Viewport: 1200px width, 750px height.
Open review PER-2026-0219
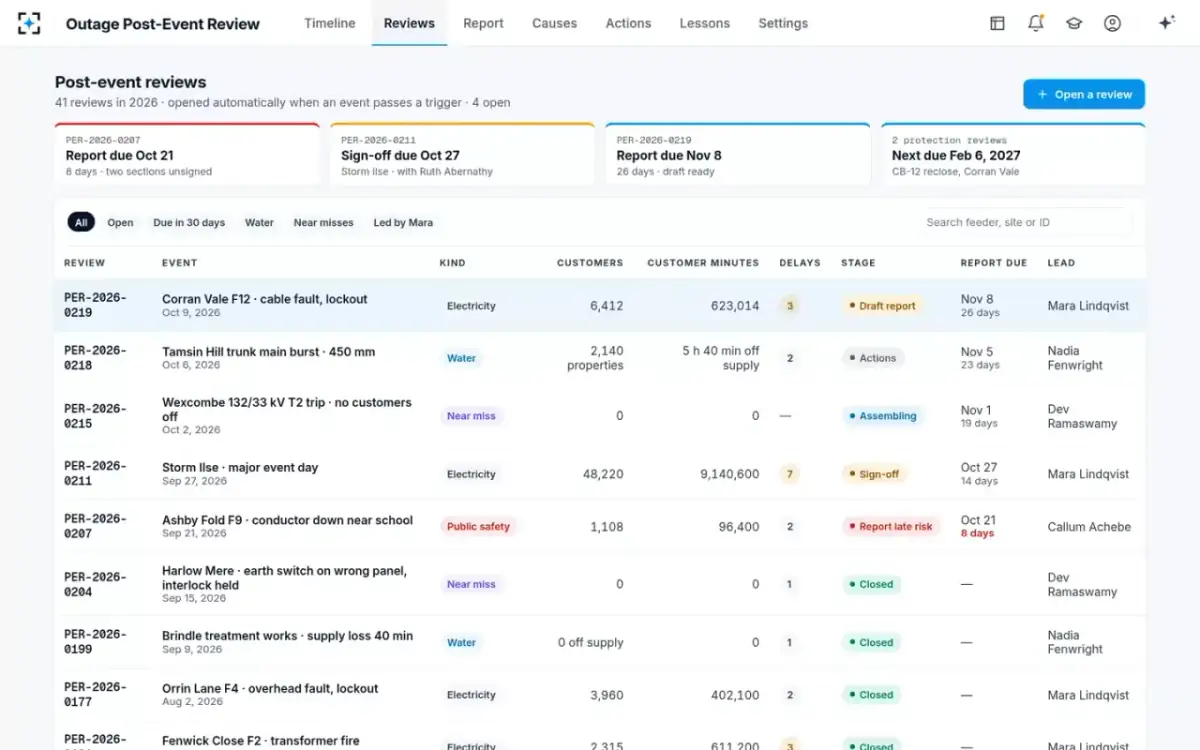tap(95, 305)
